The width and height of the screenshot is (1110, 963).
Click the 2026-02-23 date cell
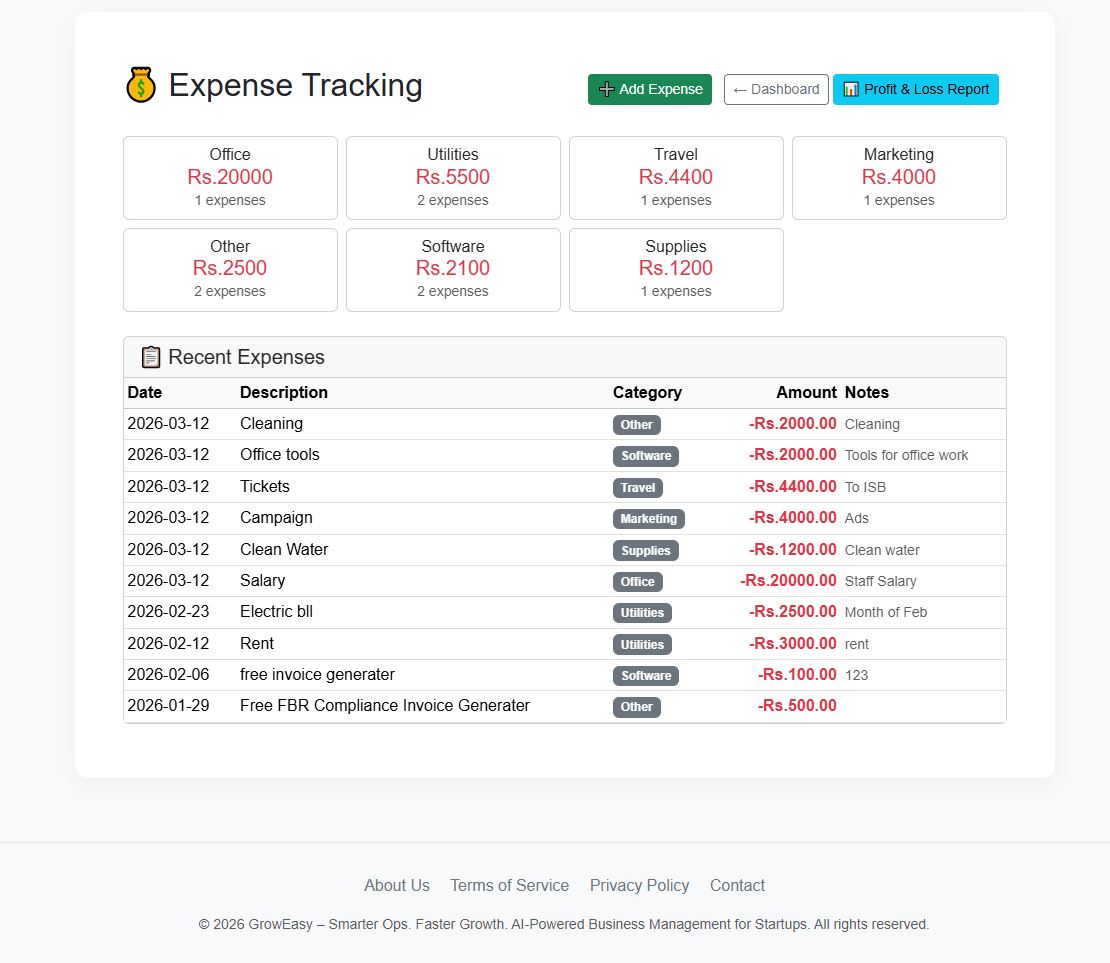click(168, 612)
